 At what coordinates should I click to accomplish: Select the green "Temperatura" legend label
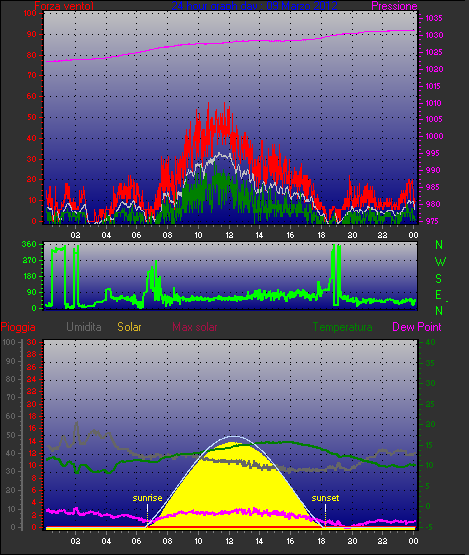click(343, 327)
